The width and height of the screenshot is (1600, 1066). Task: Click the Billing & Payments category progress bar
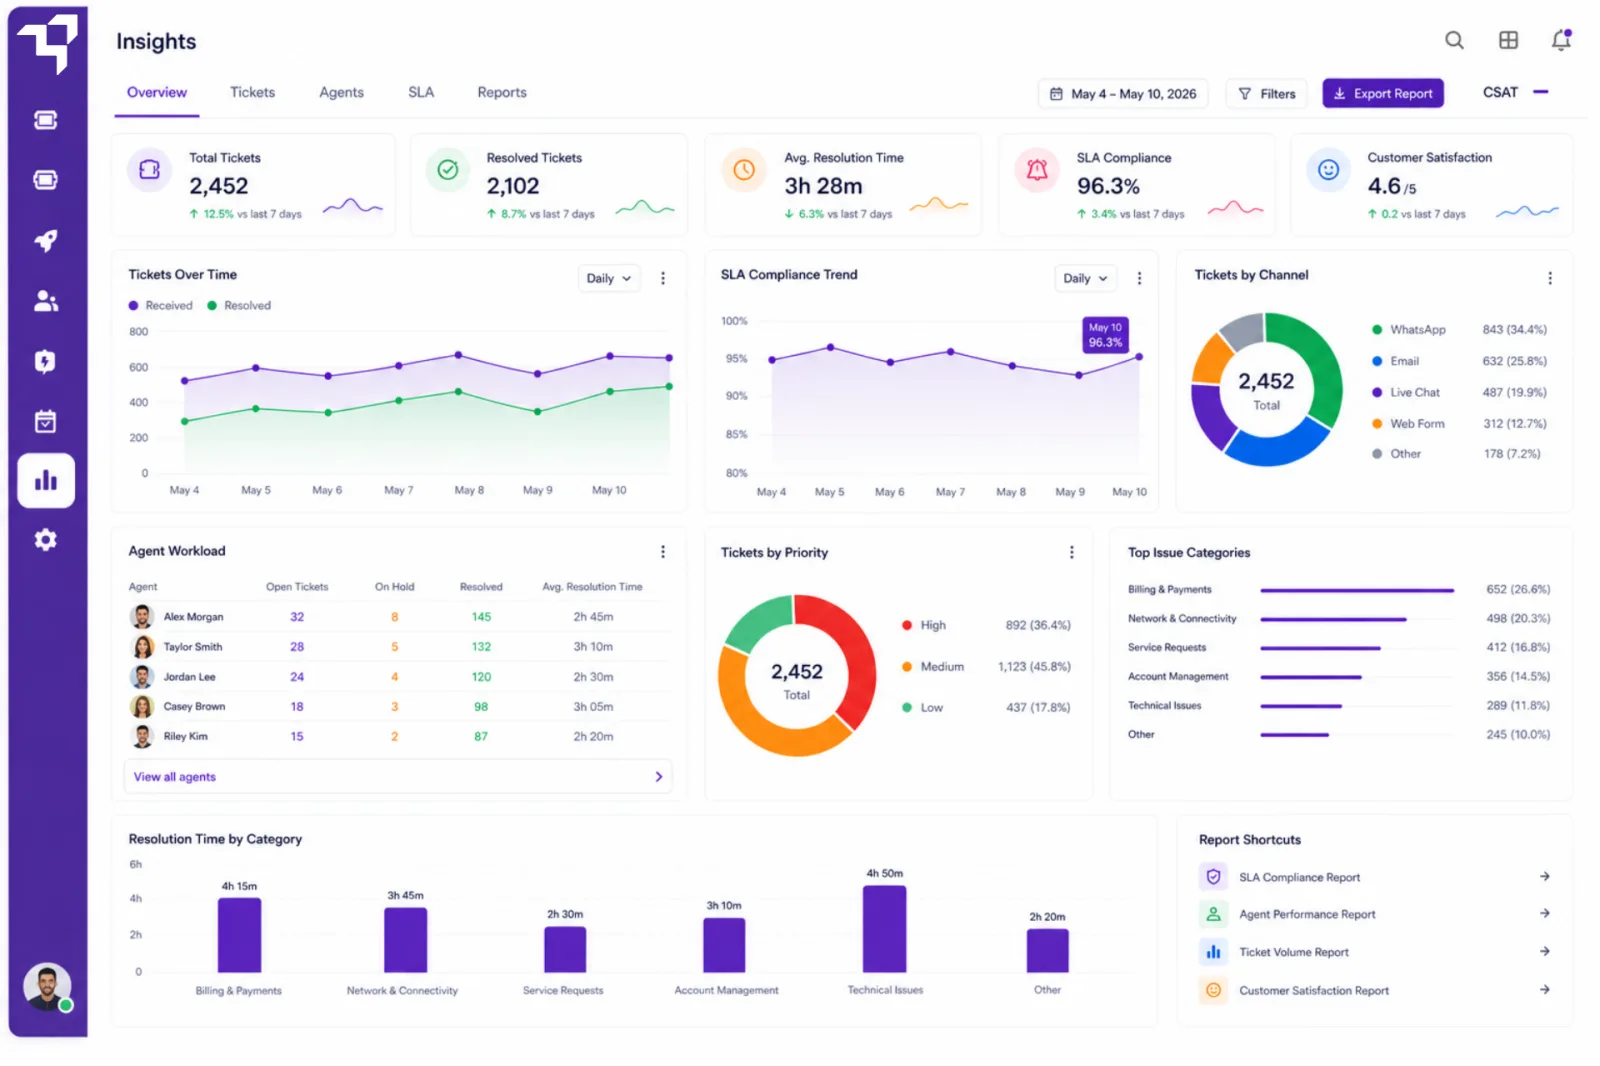click(1357, 590)
